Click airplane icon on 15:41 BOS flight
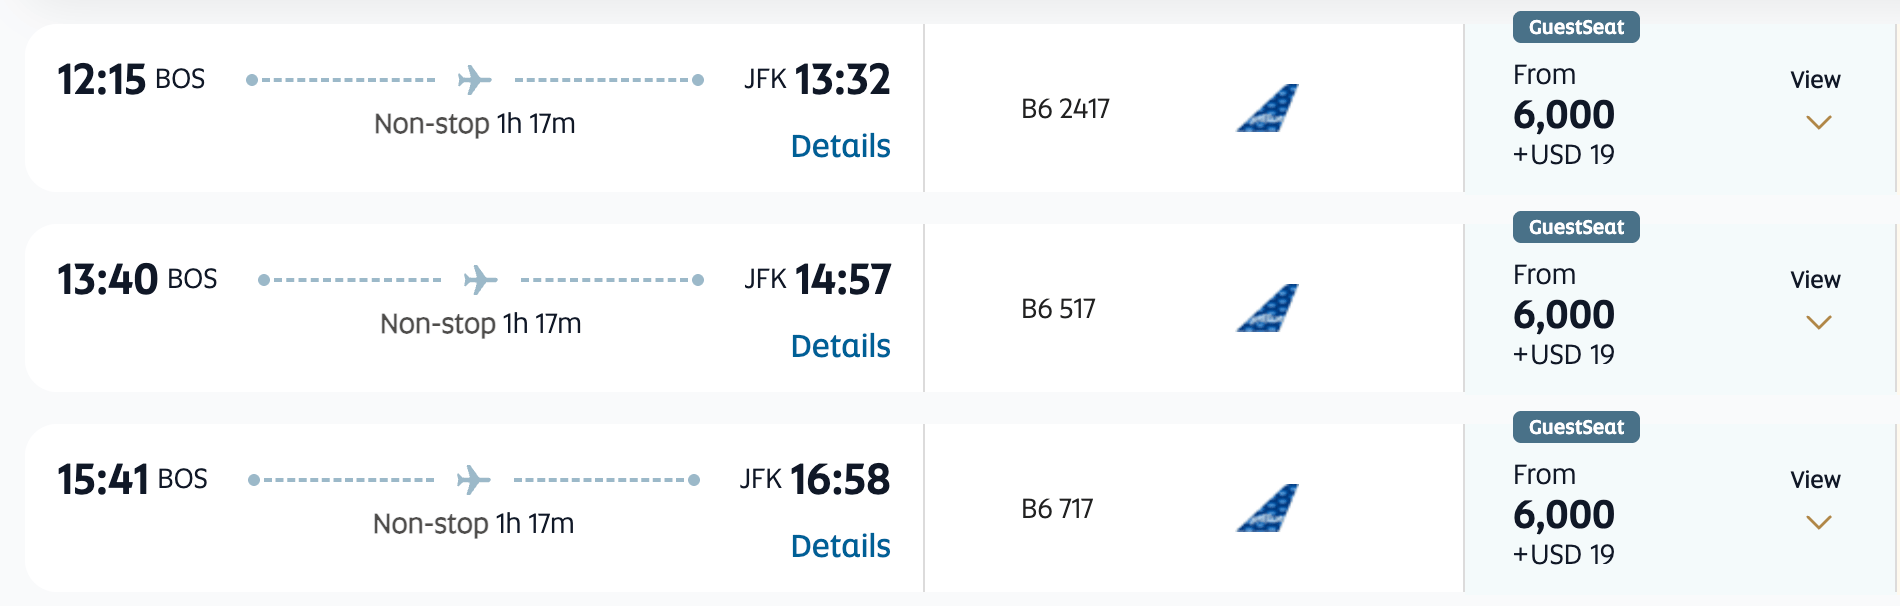Image resolution: width=1900 pixels, height=606 pixels. coord(473,480)
